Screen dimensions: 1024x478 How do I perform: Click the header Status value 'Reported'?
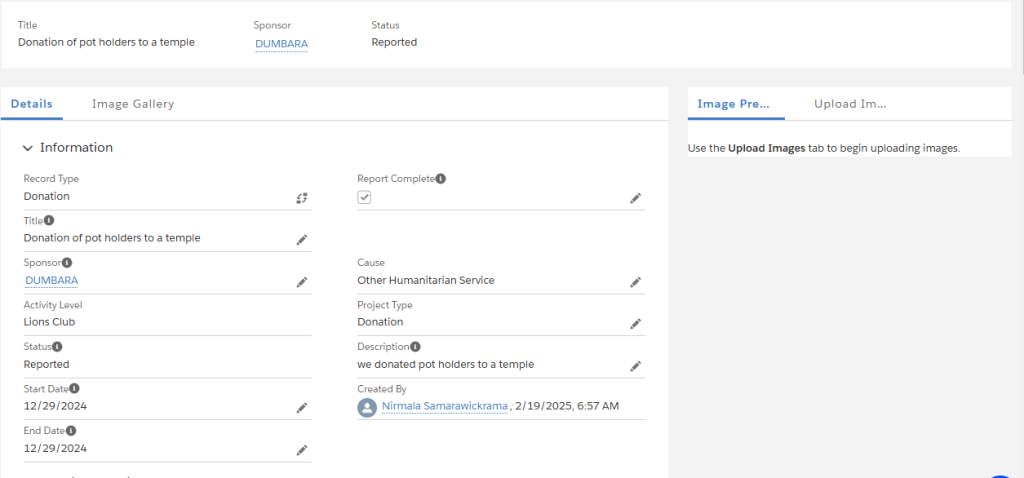pyautogui.click(x=394, y=42)
